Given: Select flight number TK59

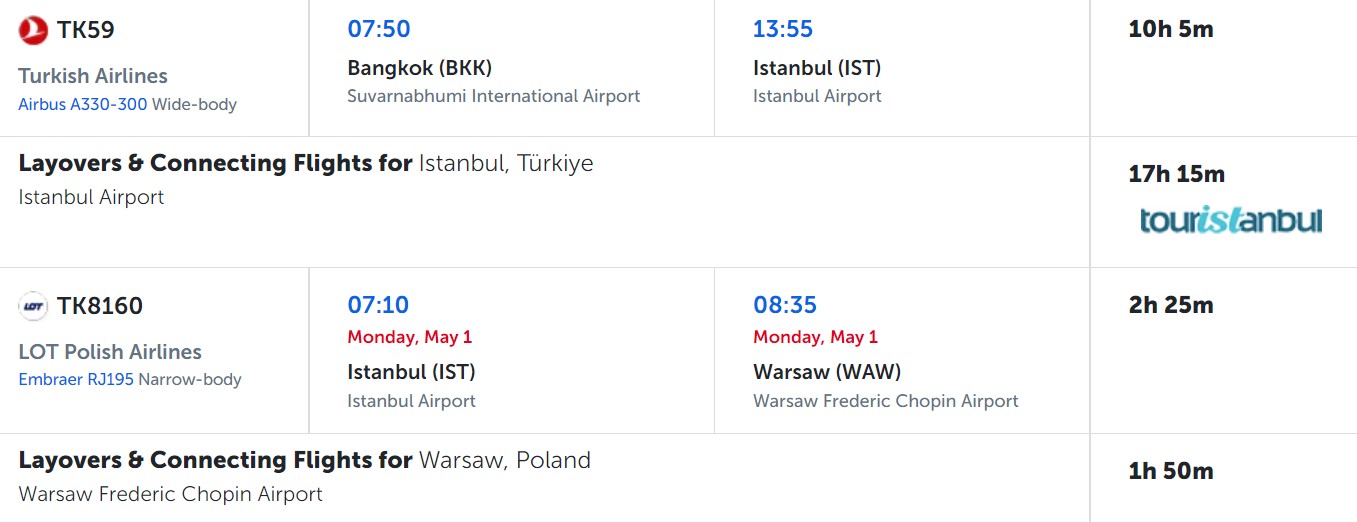Looking at the screenshot, I should coord(86,30).
